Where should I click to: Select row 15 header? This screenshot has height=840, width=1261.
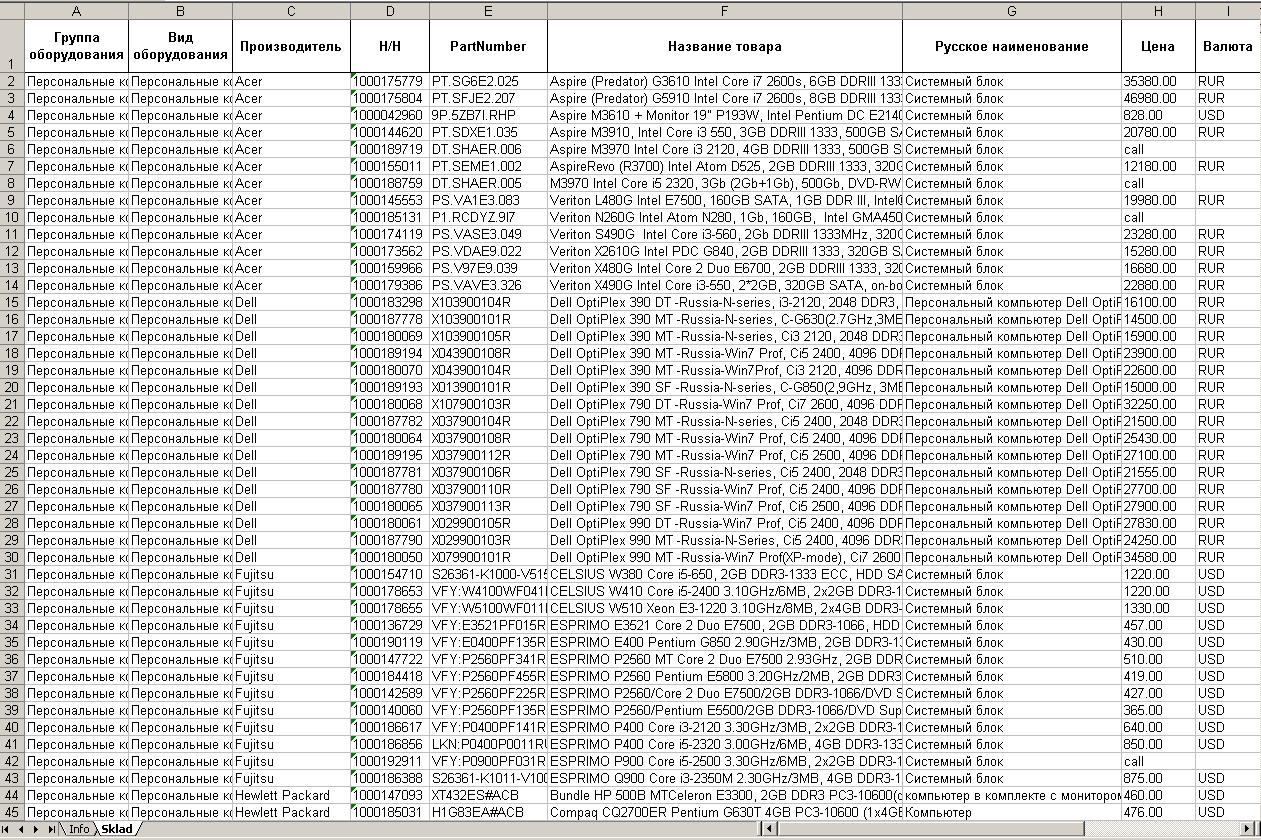click(x=12, y=302)
